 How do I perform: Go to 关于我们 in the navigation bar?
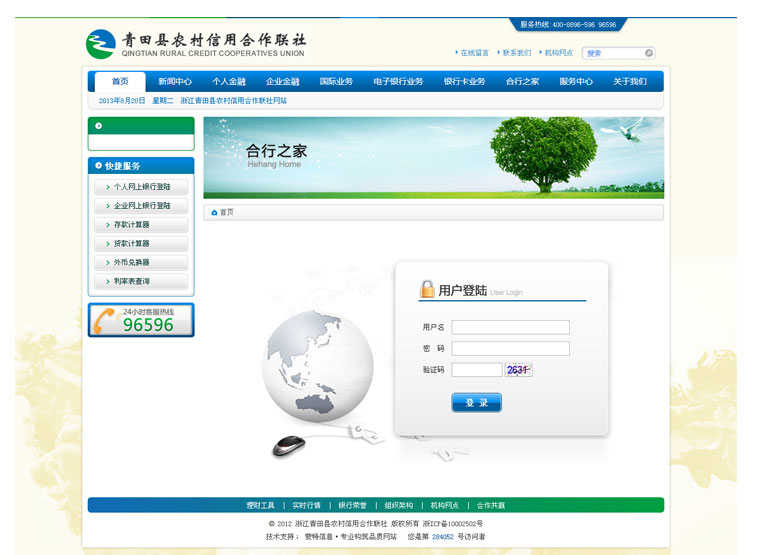[630, 82]
